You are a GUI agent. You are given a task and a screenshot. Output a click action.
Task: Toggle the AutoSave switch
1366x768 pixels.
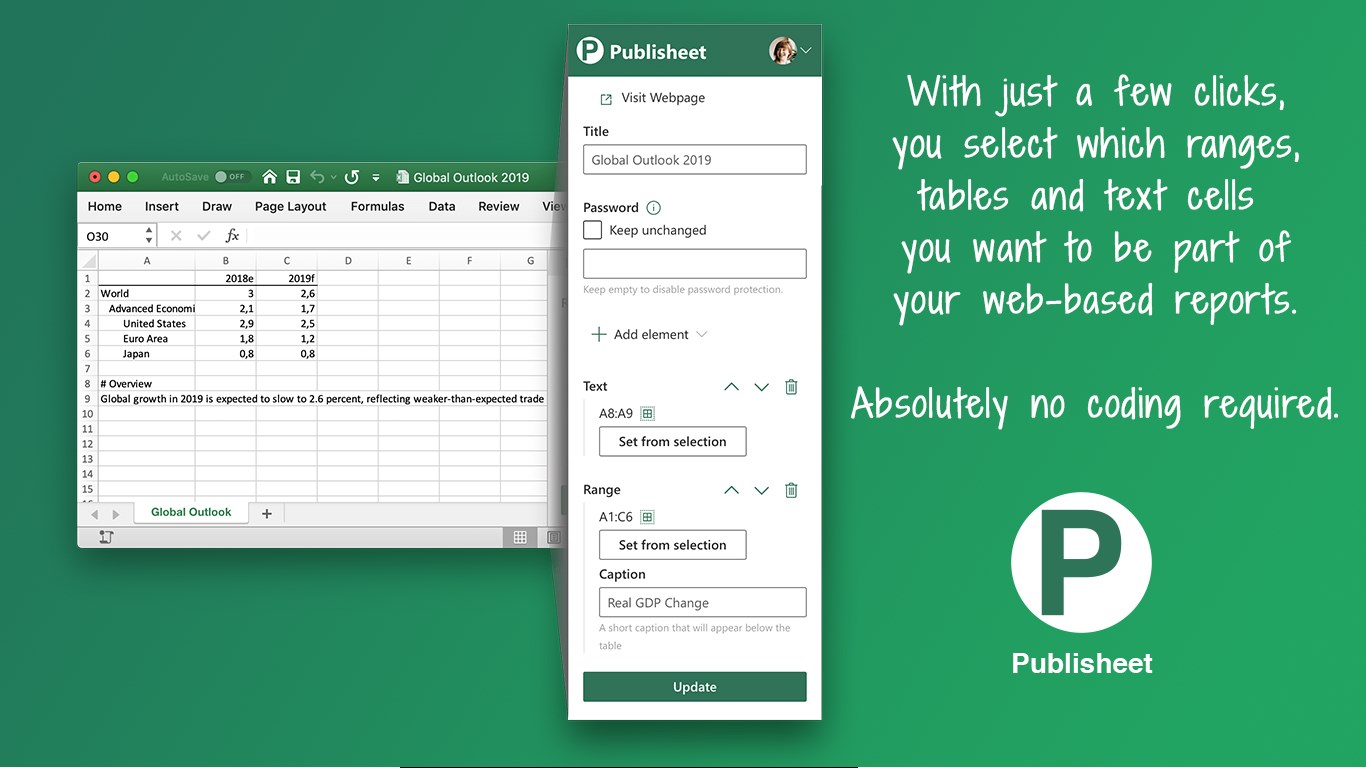click(232, 177)
